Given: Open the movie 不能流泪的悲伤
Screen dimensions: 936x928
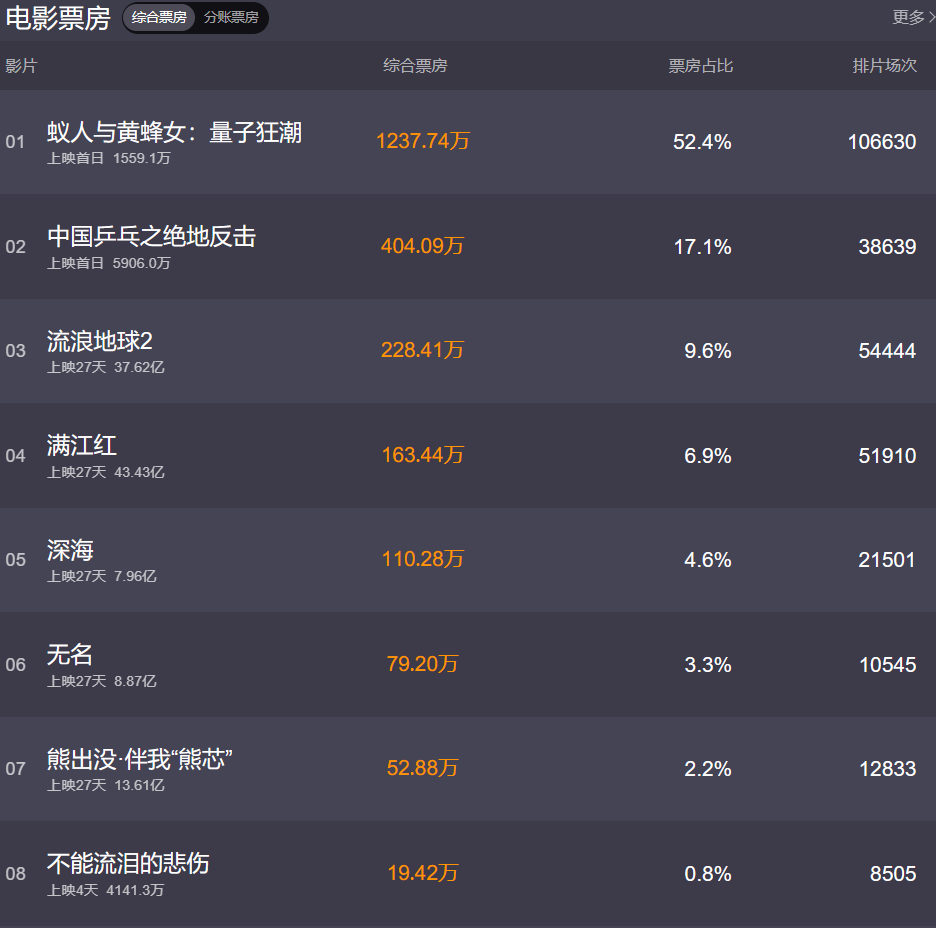Looking at the screenshot, I should click(128, 864).
